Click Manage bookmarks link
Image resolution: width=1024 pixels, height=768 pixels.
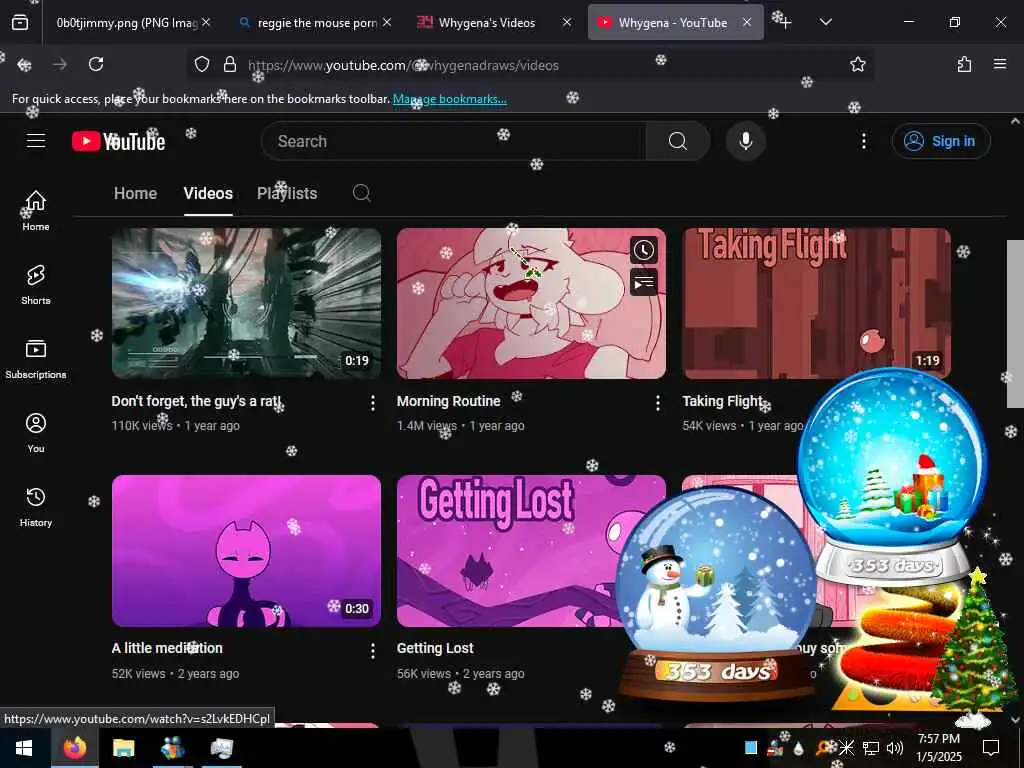pyautogui.click(x=449, y=99)
